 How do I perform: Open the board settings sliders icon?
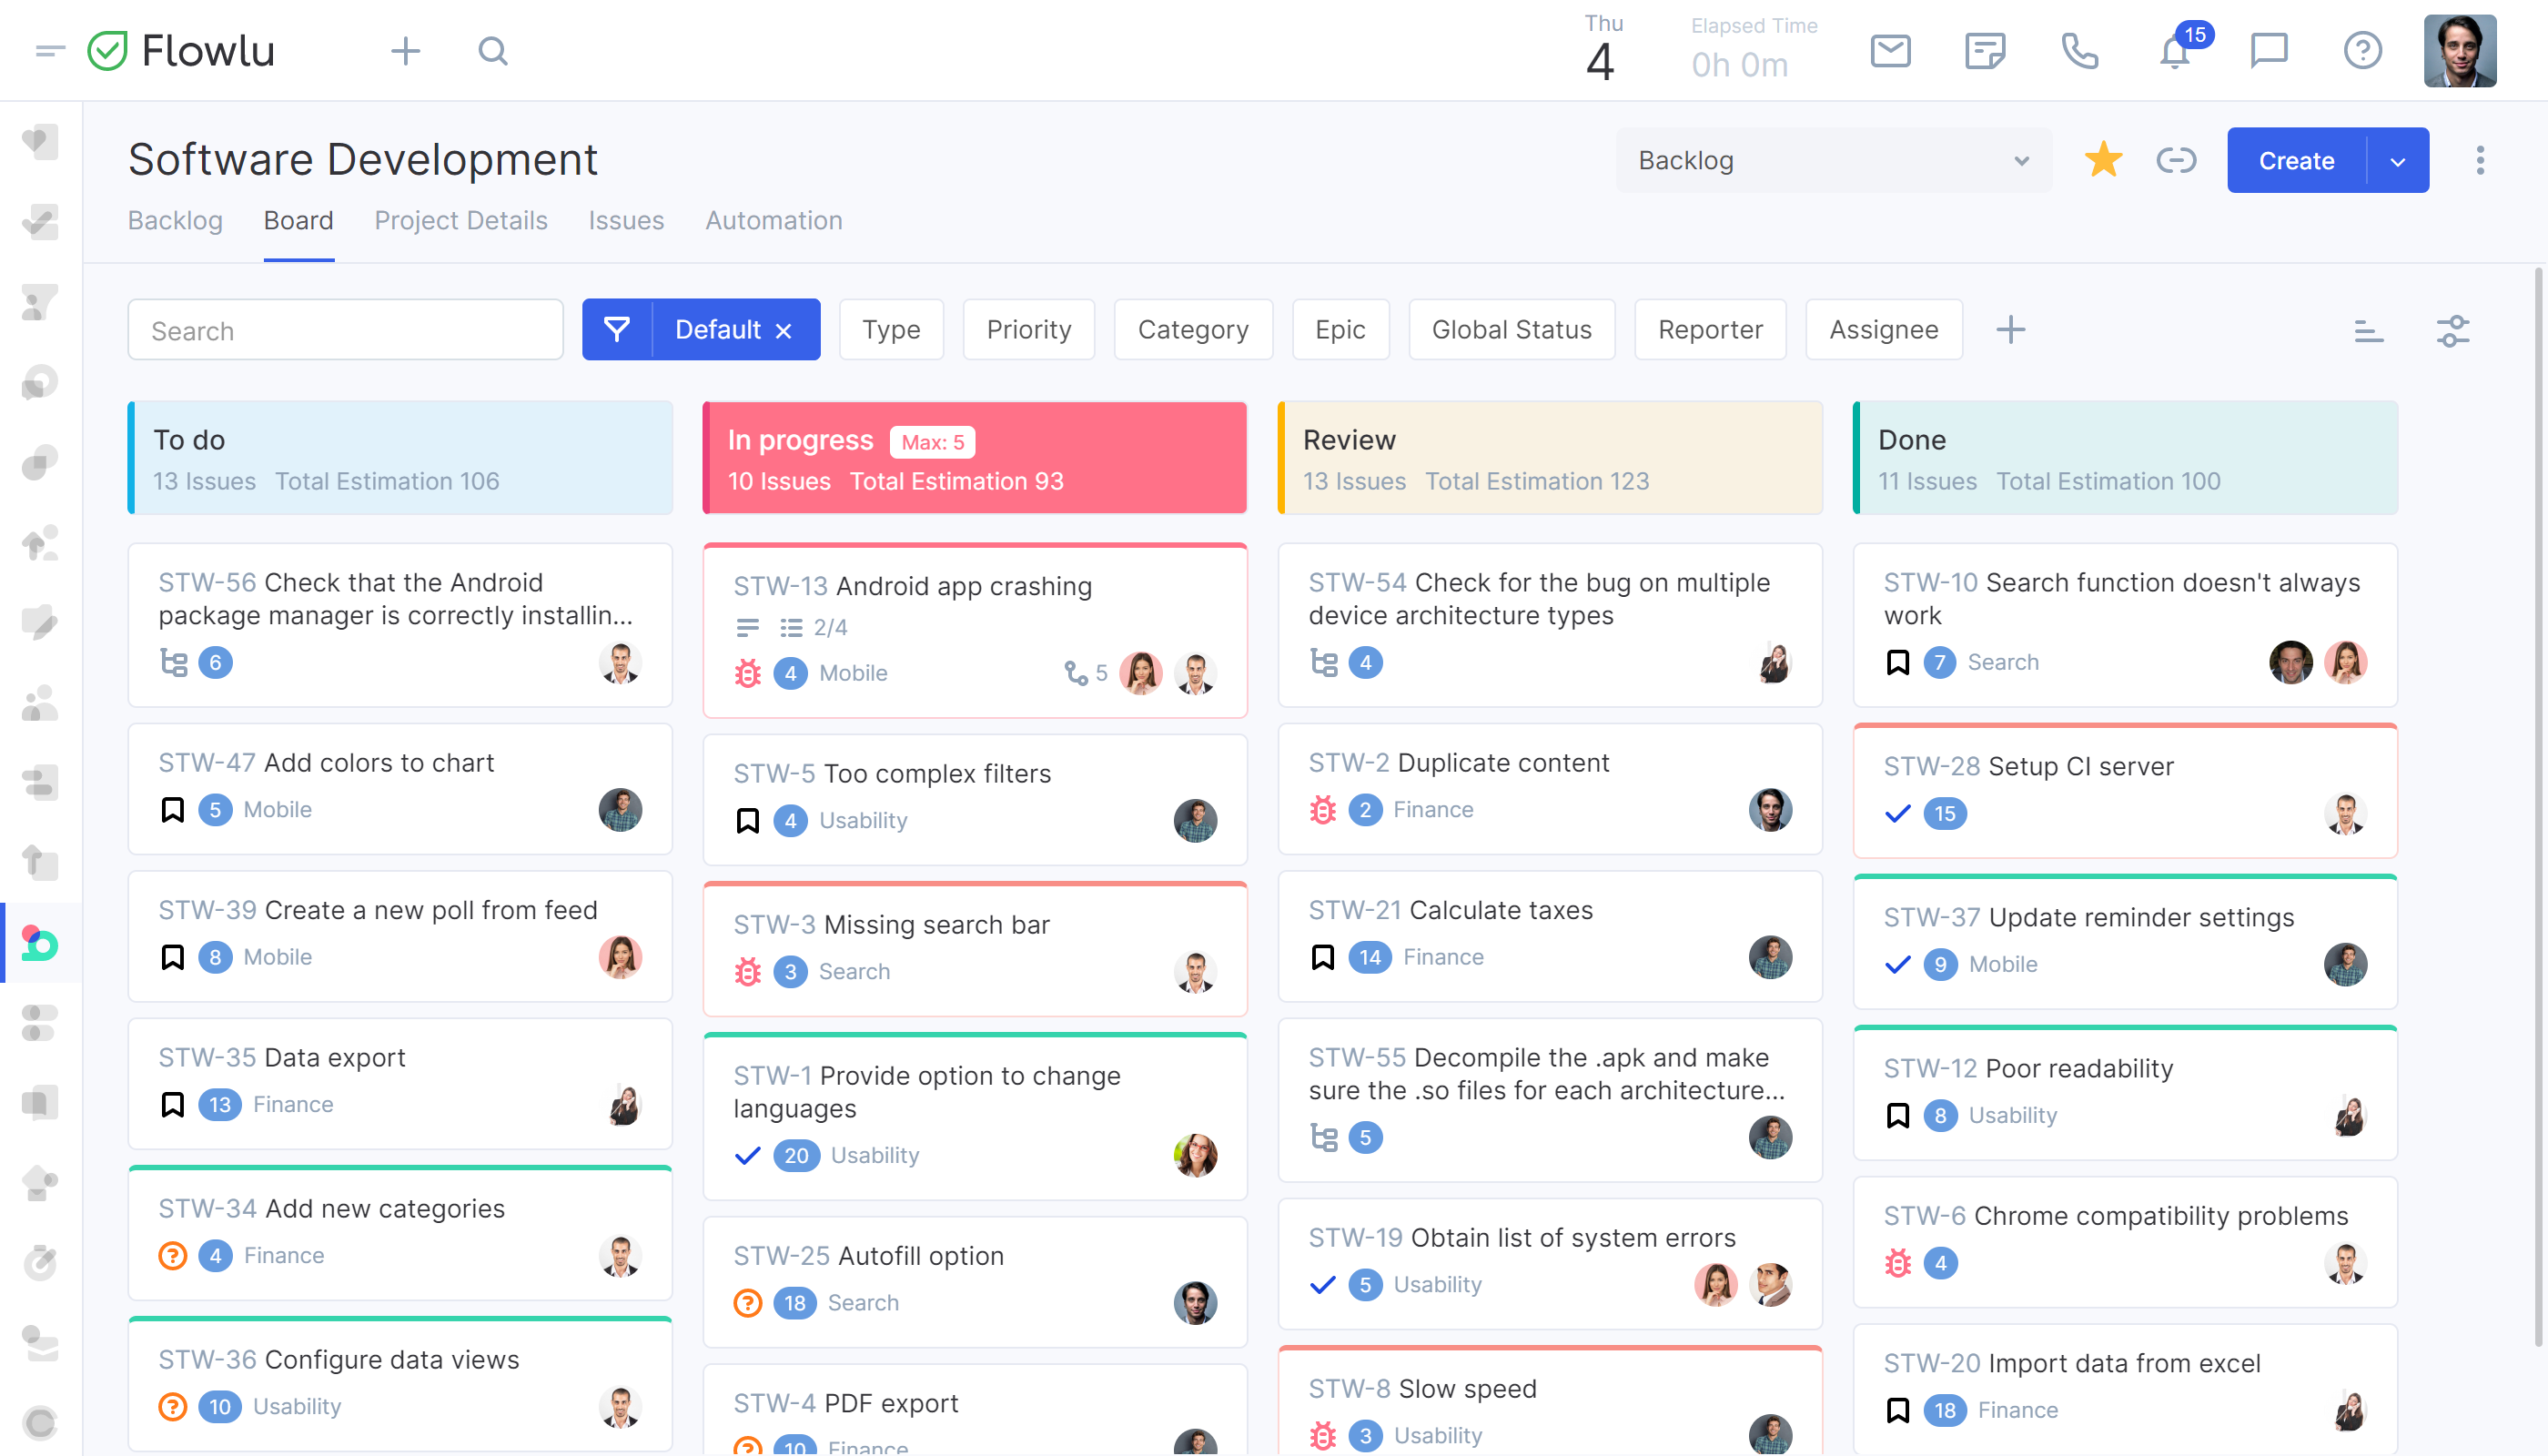2453,331
